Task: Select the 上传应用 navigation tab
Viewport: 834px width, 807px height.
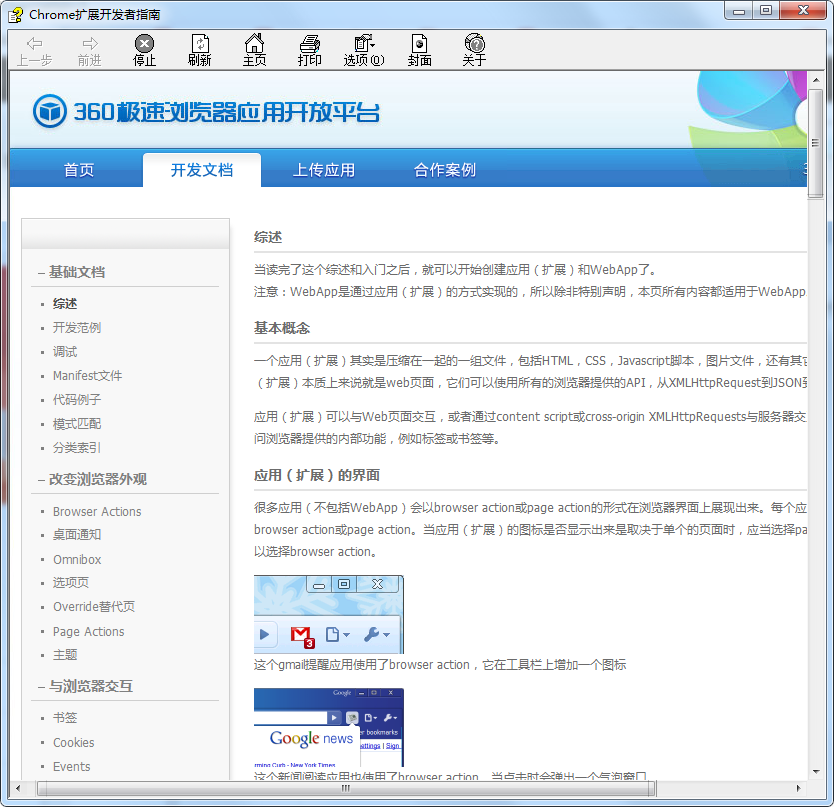Action: click(x=323, y=170)
